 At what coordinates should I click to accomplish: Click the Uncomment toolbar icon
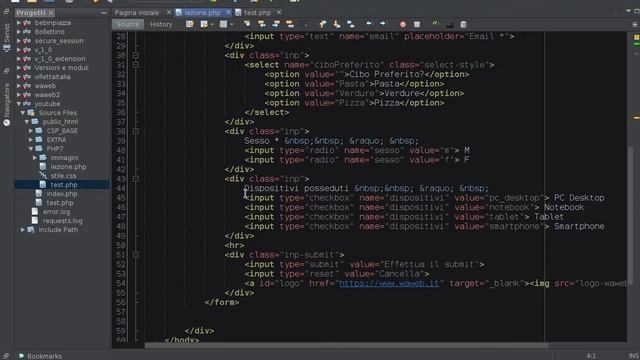point(449,24)
